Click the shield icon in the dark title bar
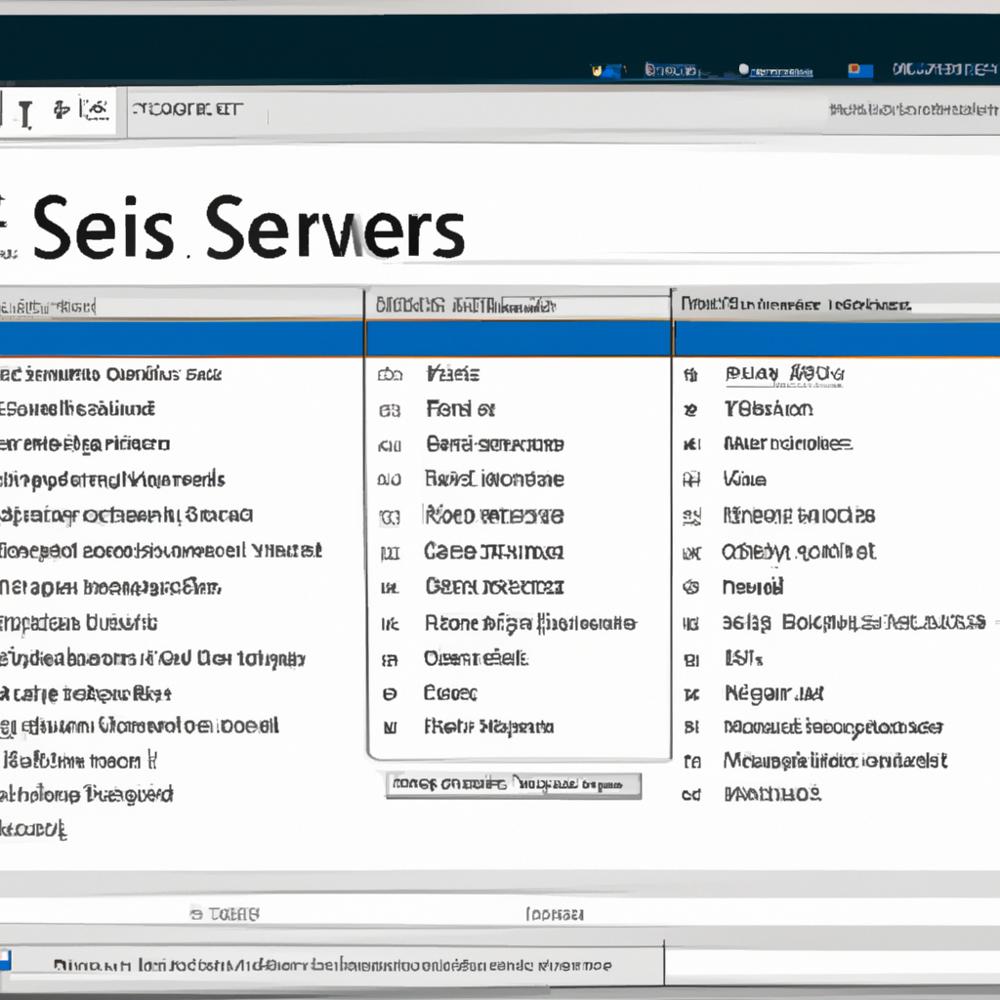This screenshot has width=1000, height=1000. (x=598, y=70)
